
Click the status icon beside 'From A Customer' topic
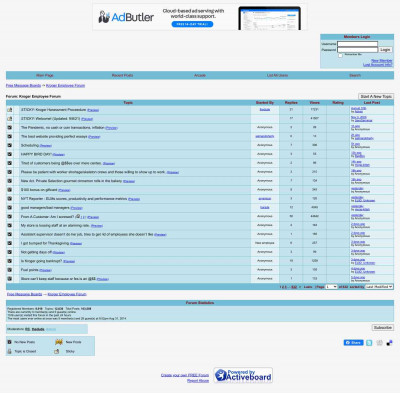coord(9,217)
